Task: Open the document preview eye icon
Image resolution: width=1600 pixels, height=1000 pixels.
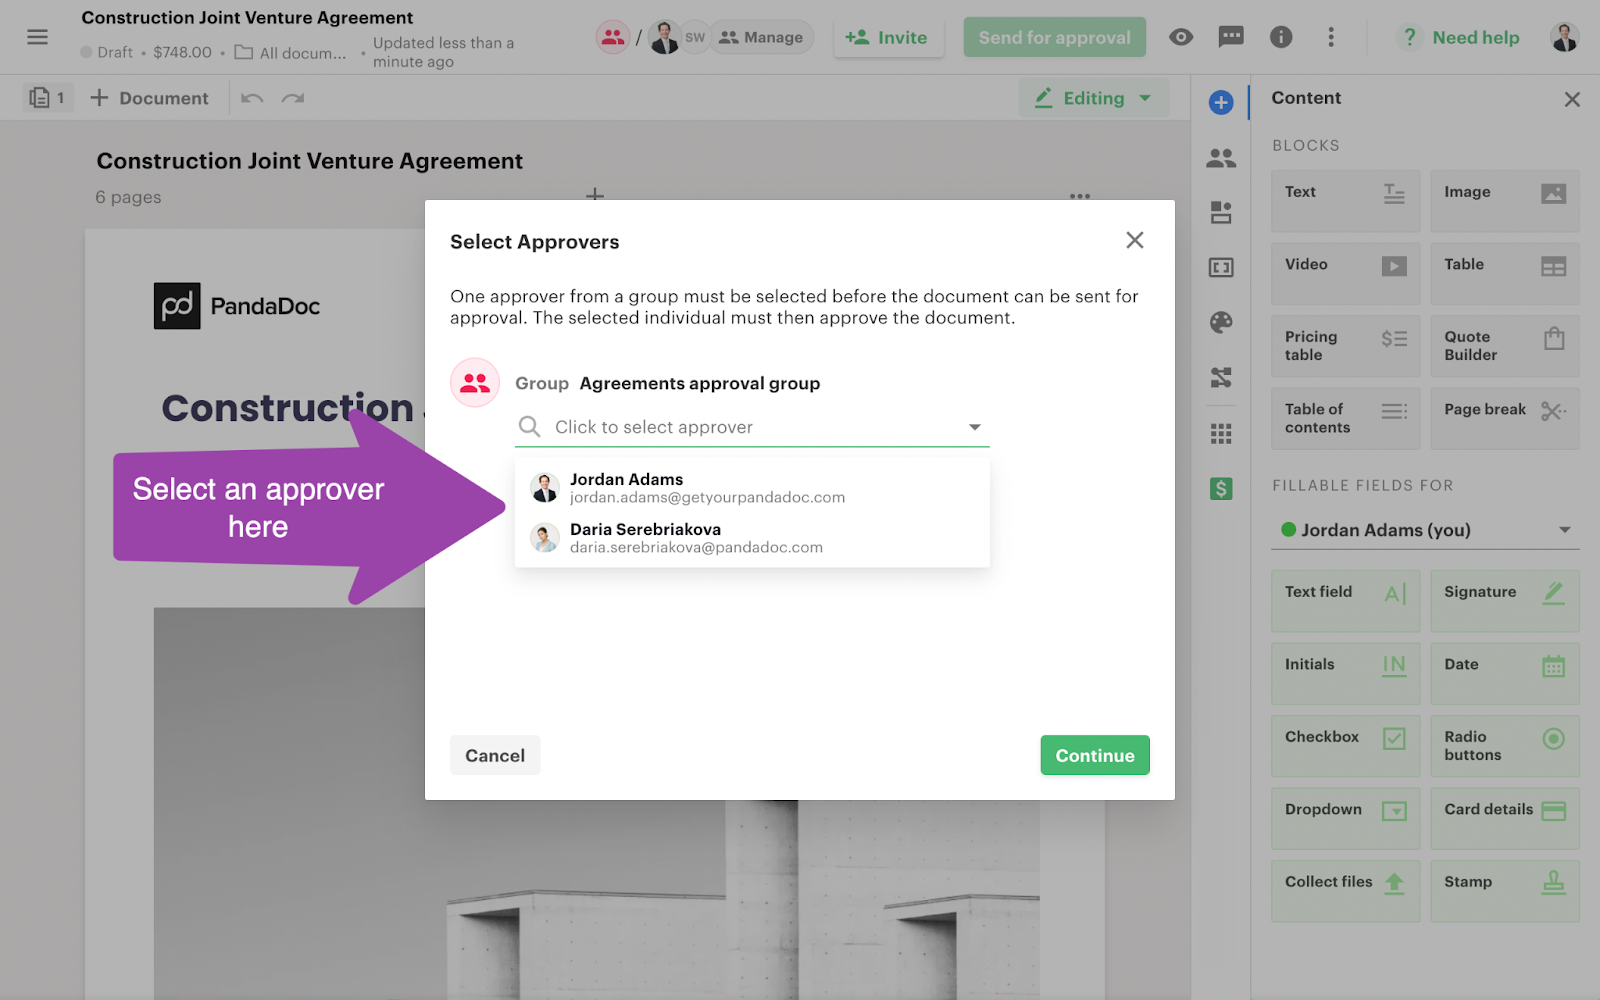Action: point(1181,37)
